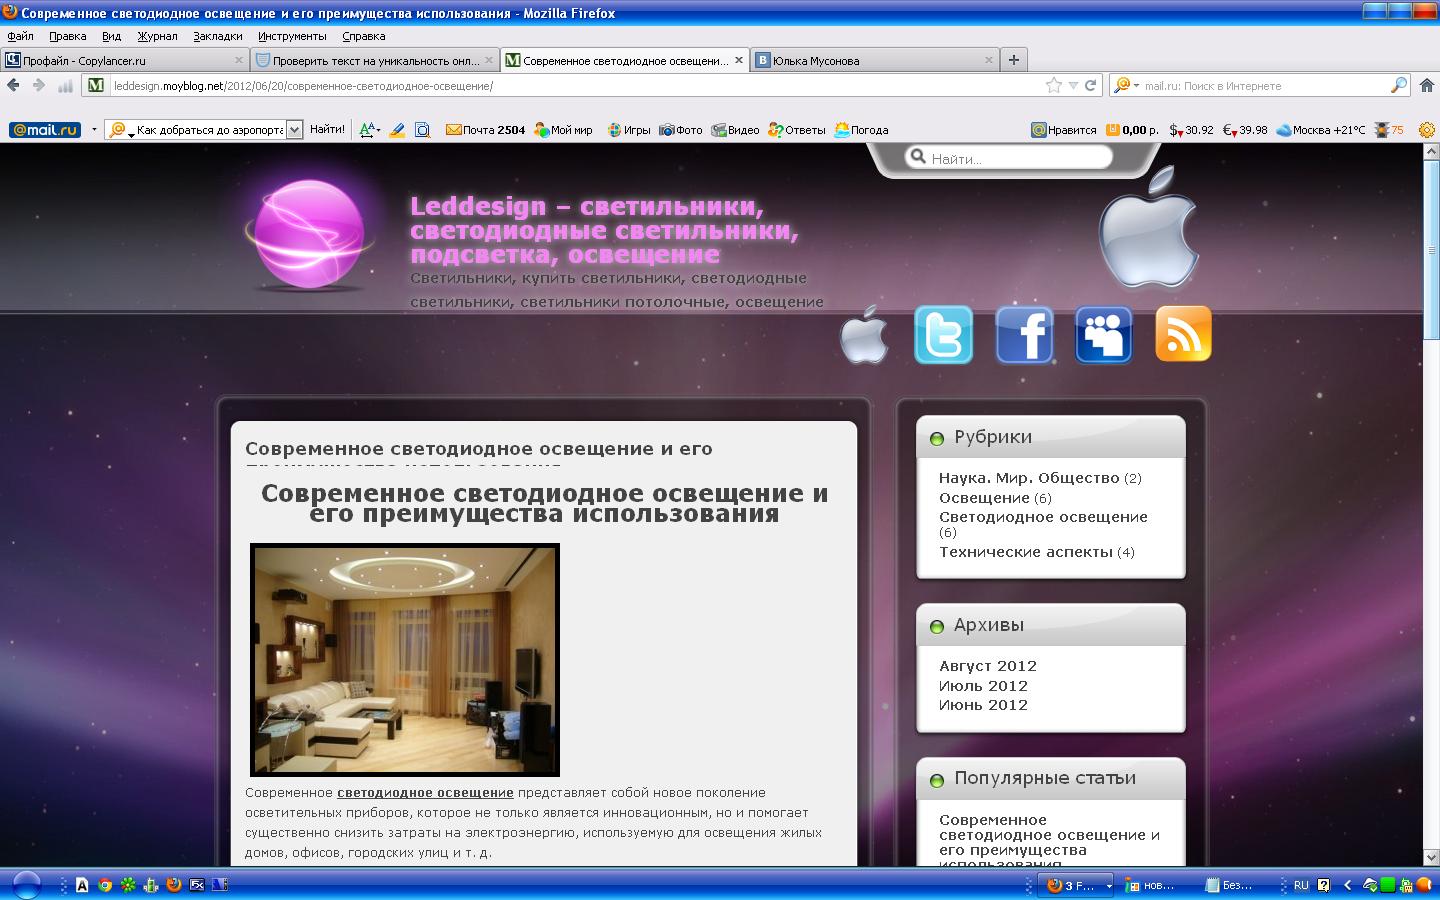Click the Leddesign blog title link
This screenshot has width=1440, height=900.
pos(605,230)
